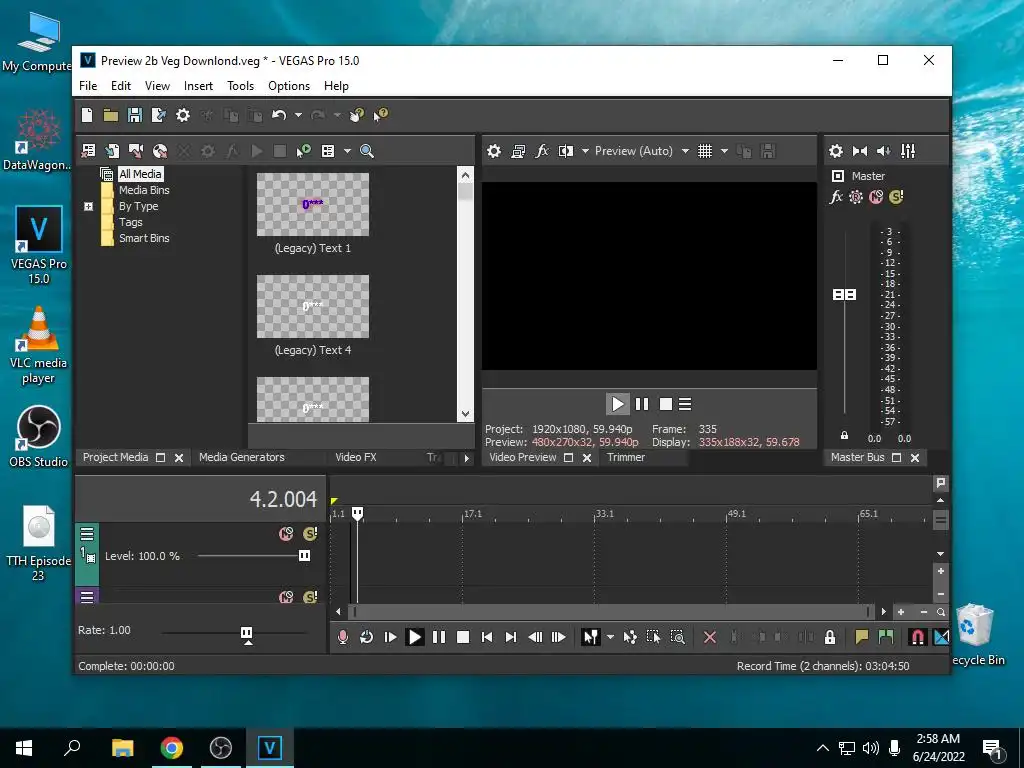The width and height of the screenshot is (1024, 768).
Task: Toggle Auto Preview in Project Media toolbar
Action: click(304, 151)
